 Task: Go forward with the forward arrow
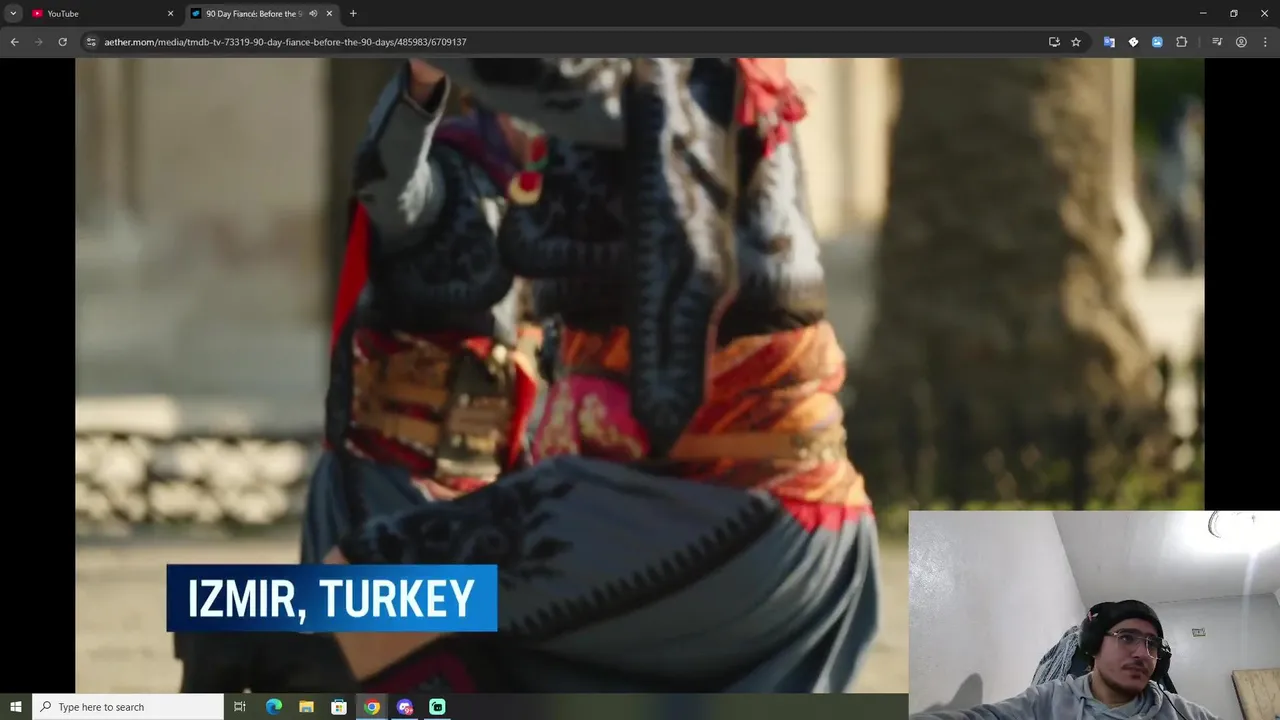[38, 42]
